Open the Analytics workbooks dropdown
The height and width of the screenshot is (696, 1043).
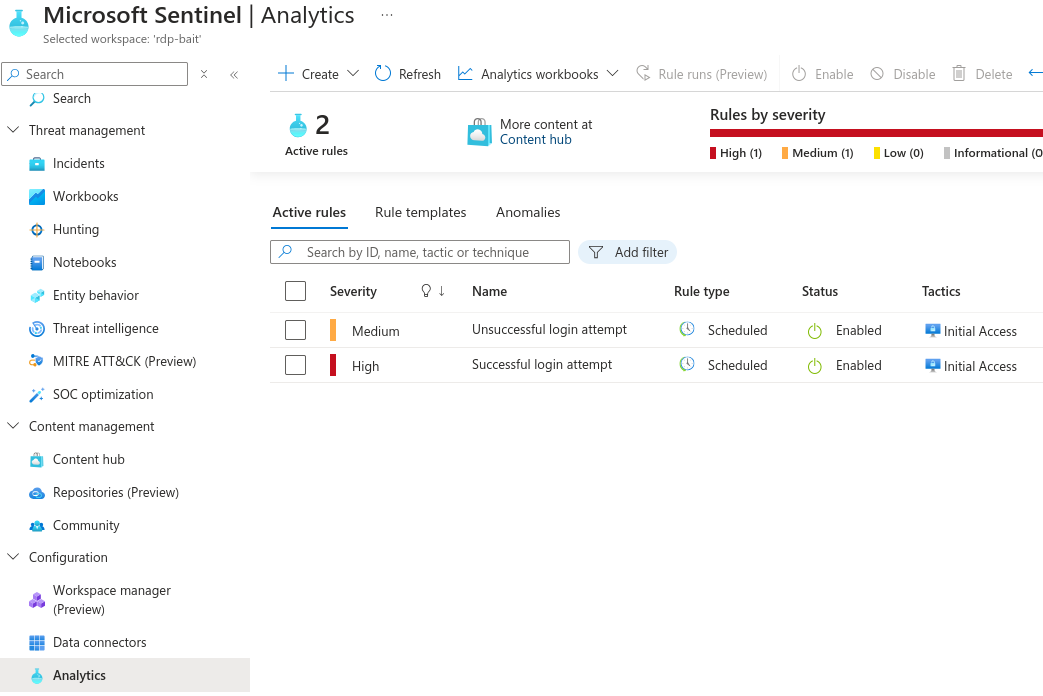(x=538, y=74)
